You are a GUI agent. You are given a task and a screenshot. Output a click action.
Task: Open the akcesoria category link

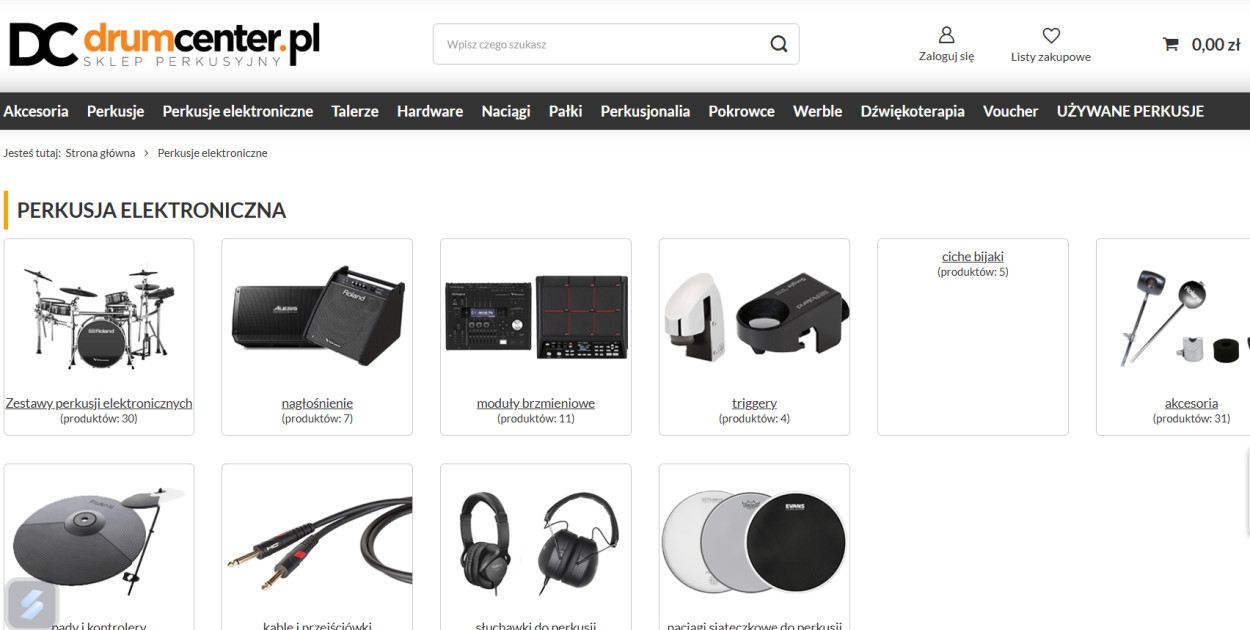[x=1191, y=403]
